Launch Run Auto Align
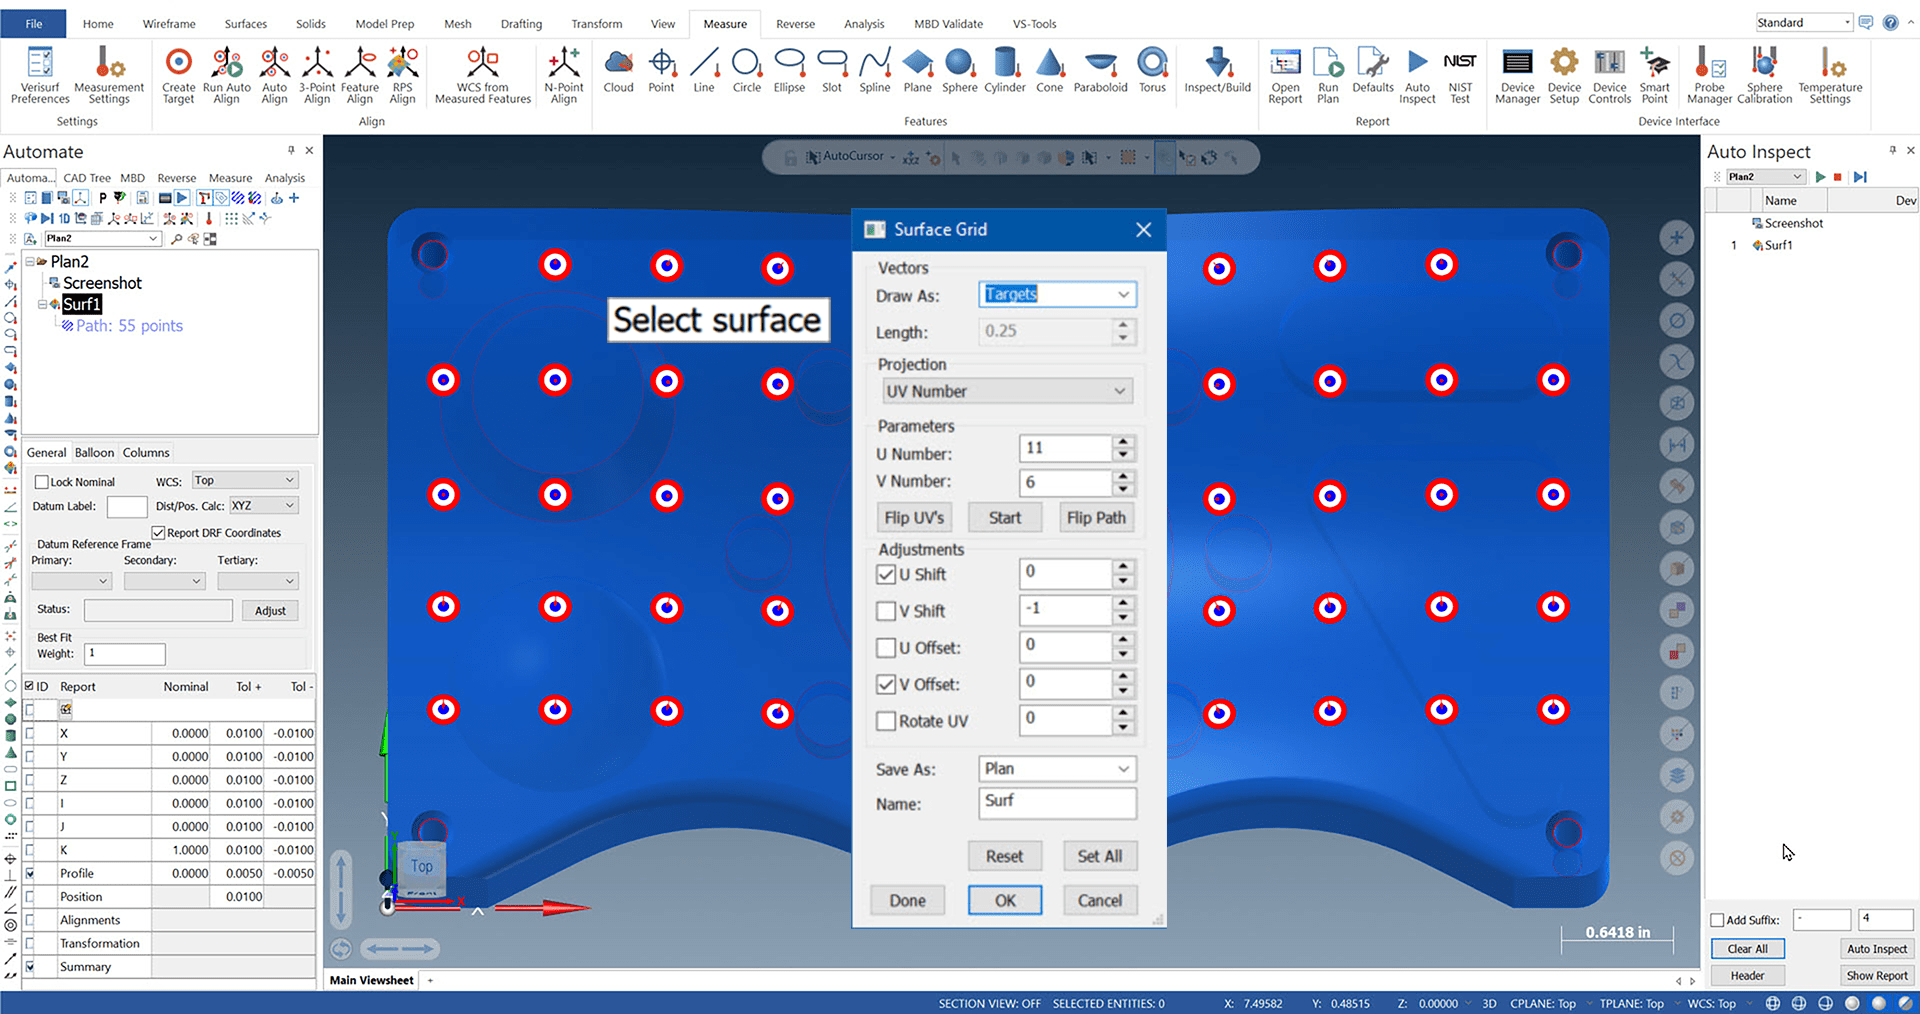The width and height of the screenshot is (1920, 1014). (x=227, y=75)
